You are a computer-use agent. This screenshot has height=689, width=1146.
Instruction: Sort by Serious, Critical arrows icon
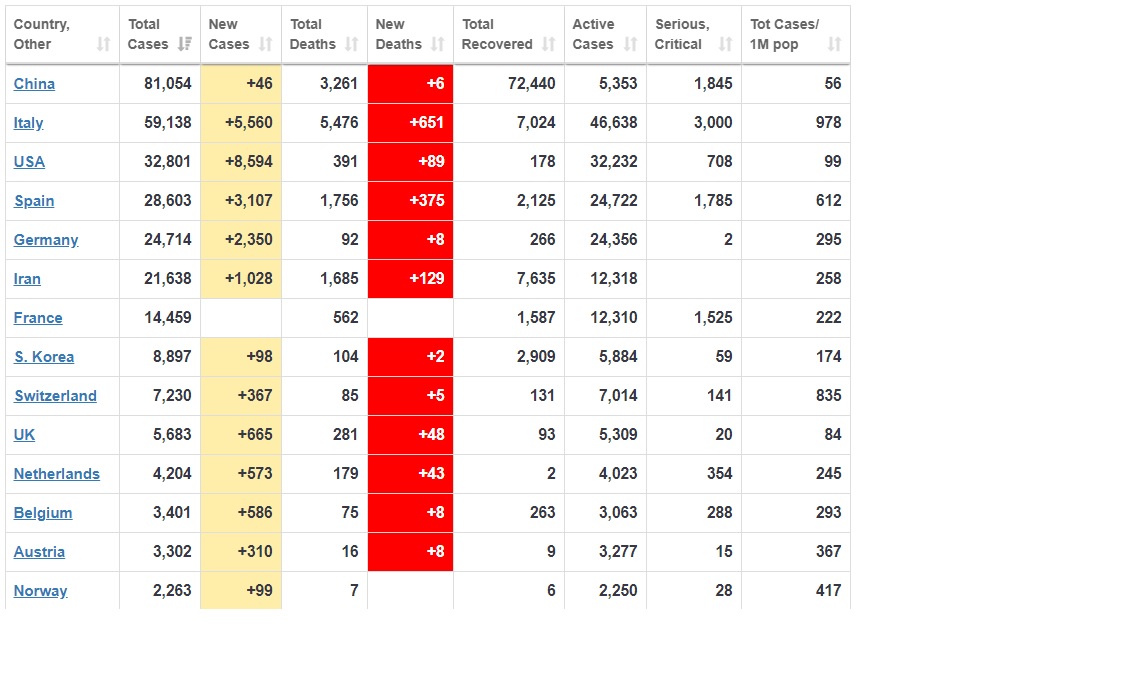click(x=725, y=45)
